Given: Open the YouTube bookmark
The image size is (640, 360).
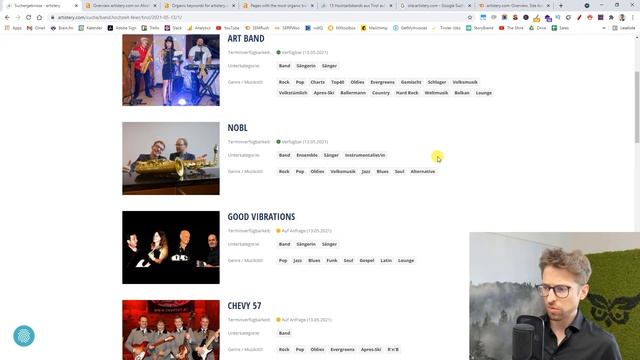Looking at the screenshot, I should click(228, 28).
